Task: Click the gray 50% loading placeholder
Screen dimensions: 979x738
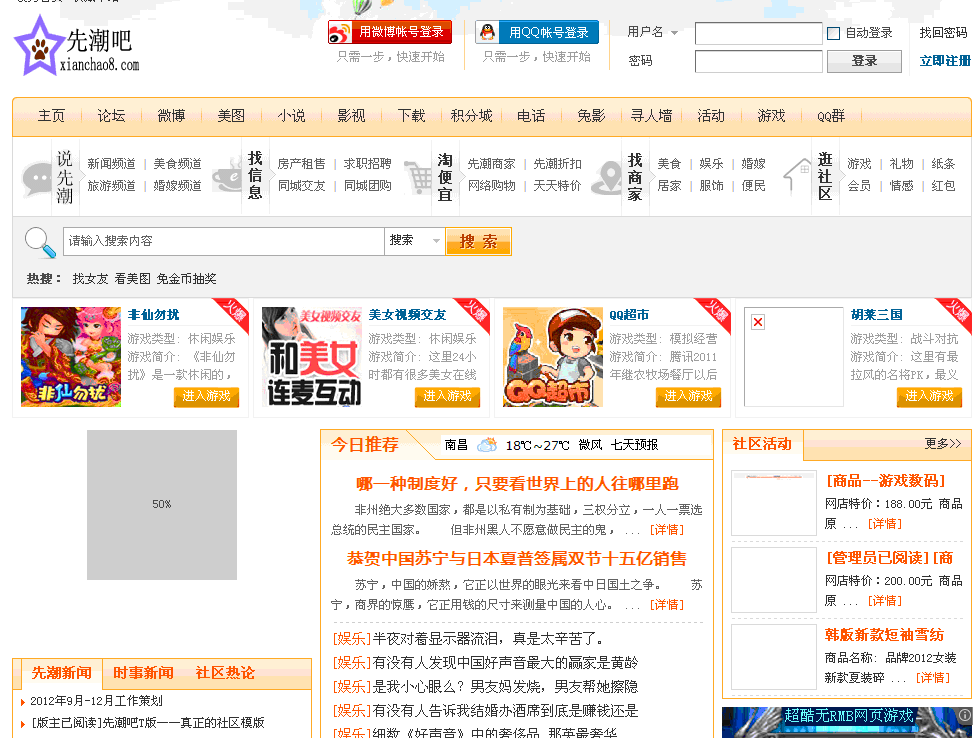Action: (x=162, y=504)
